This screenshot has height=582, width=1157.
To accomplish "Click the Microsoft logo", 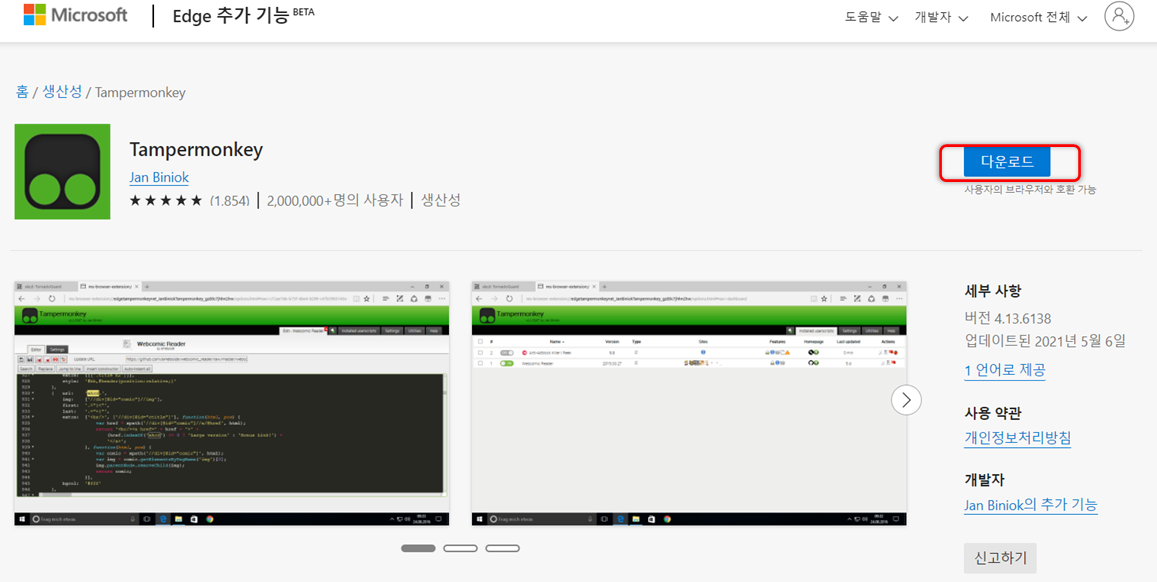I will point(75,15).
